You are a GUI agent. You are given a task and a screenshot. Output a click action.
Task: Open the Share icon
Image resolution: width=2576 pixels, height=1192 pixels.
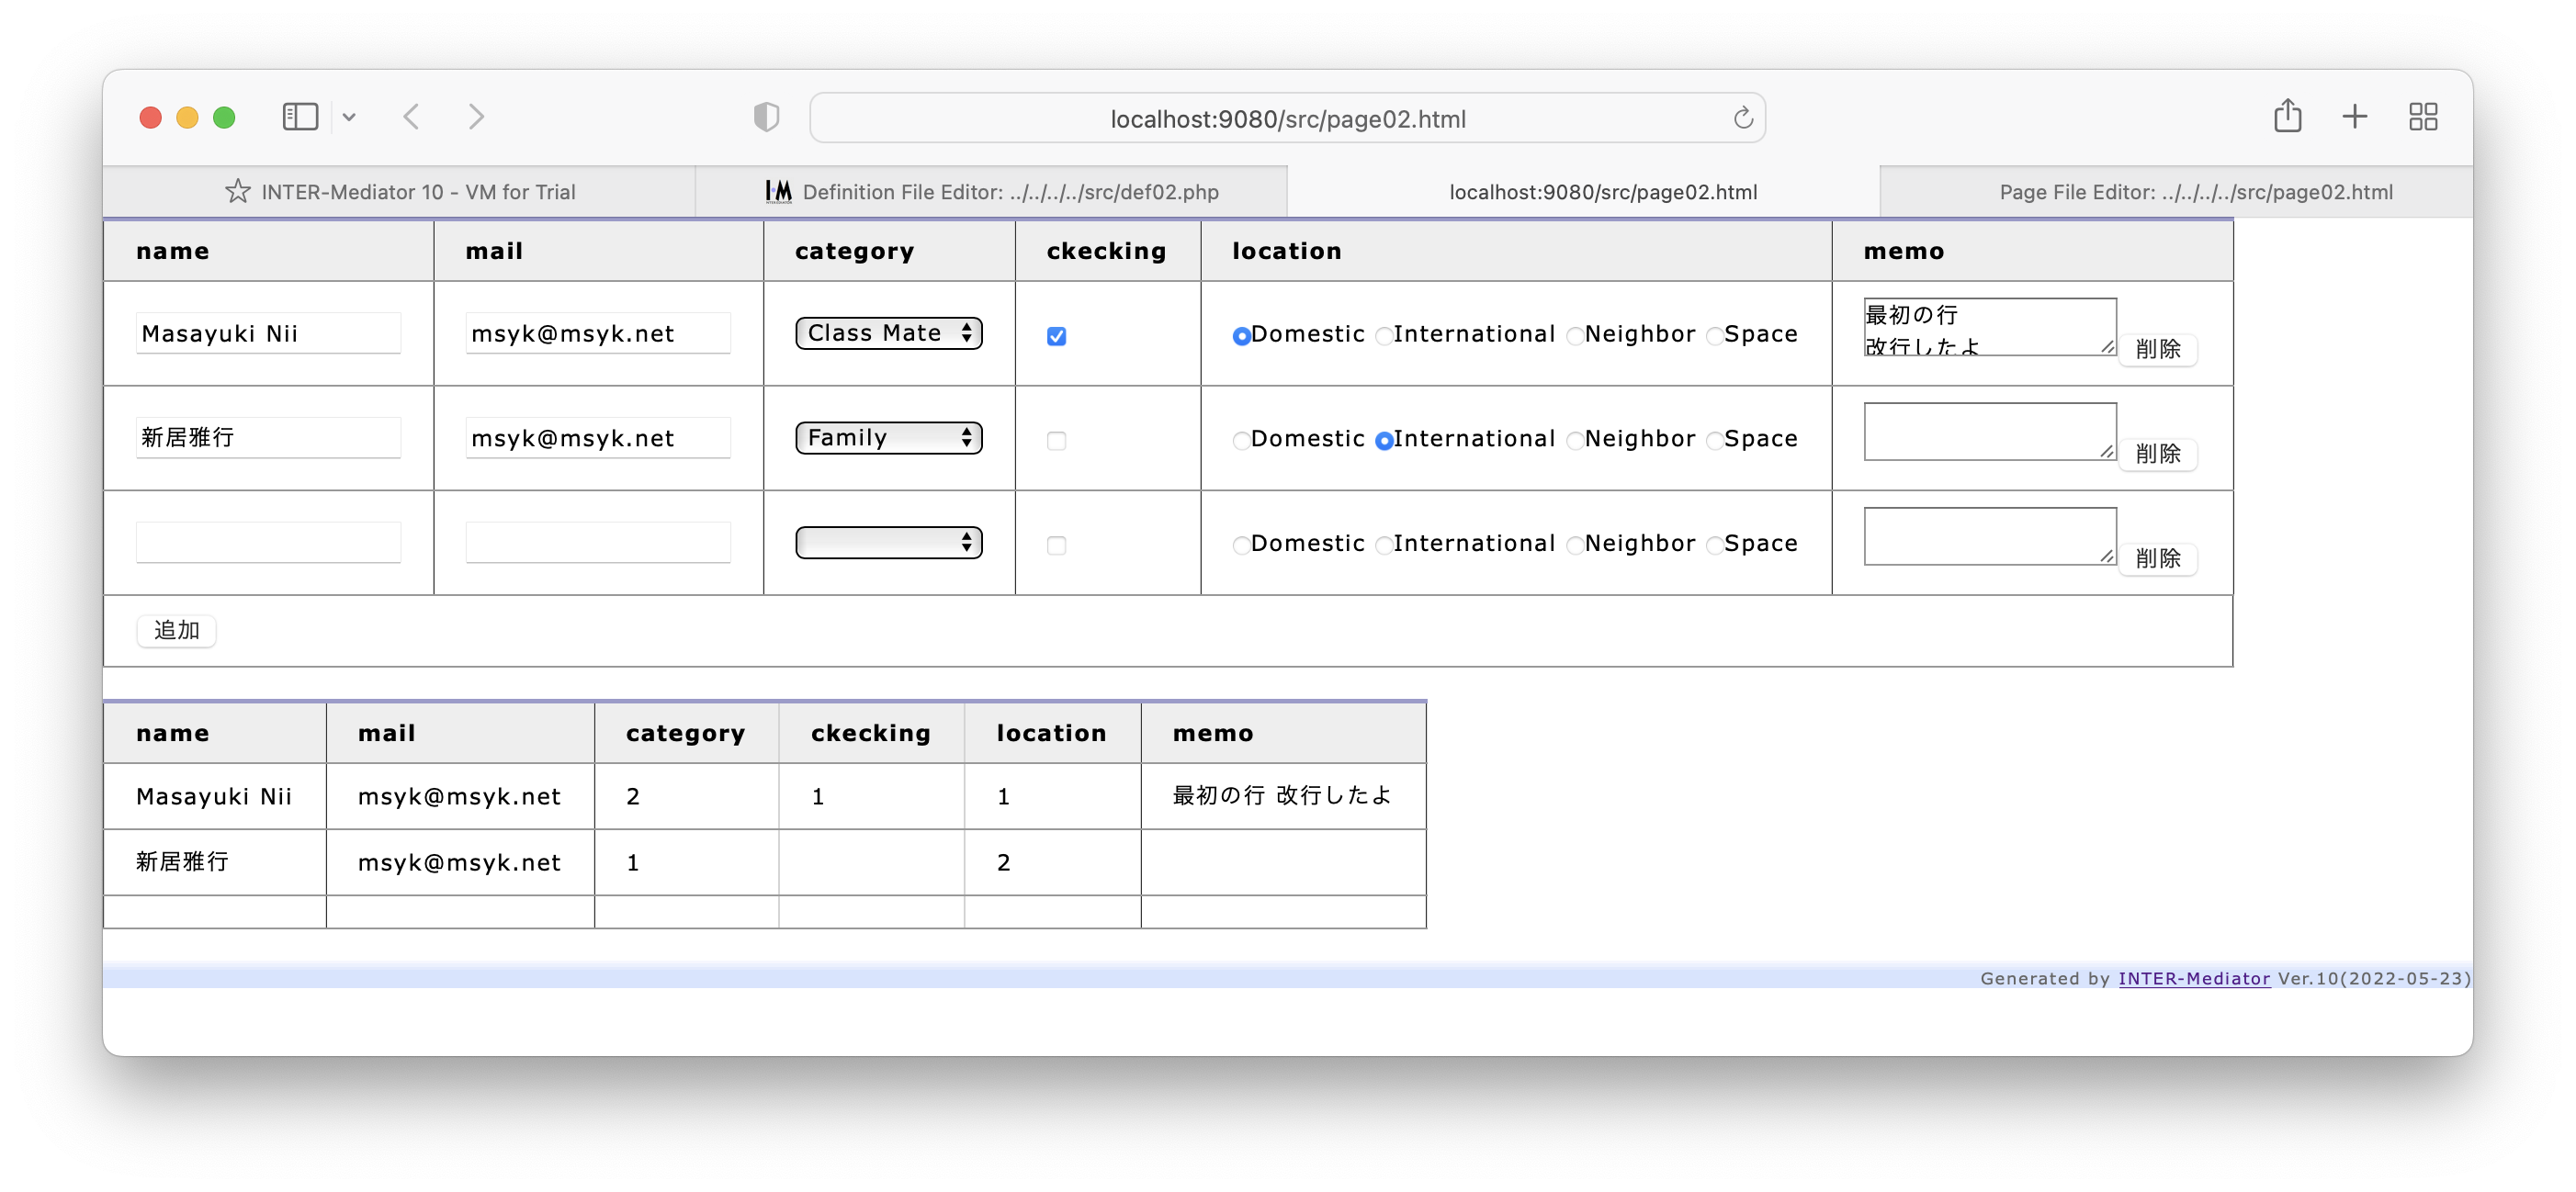pyautogui.click(x=2287, y=116)
